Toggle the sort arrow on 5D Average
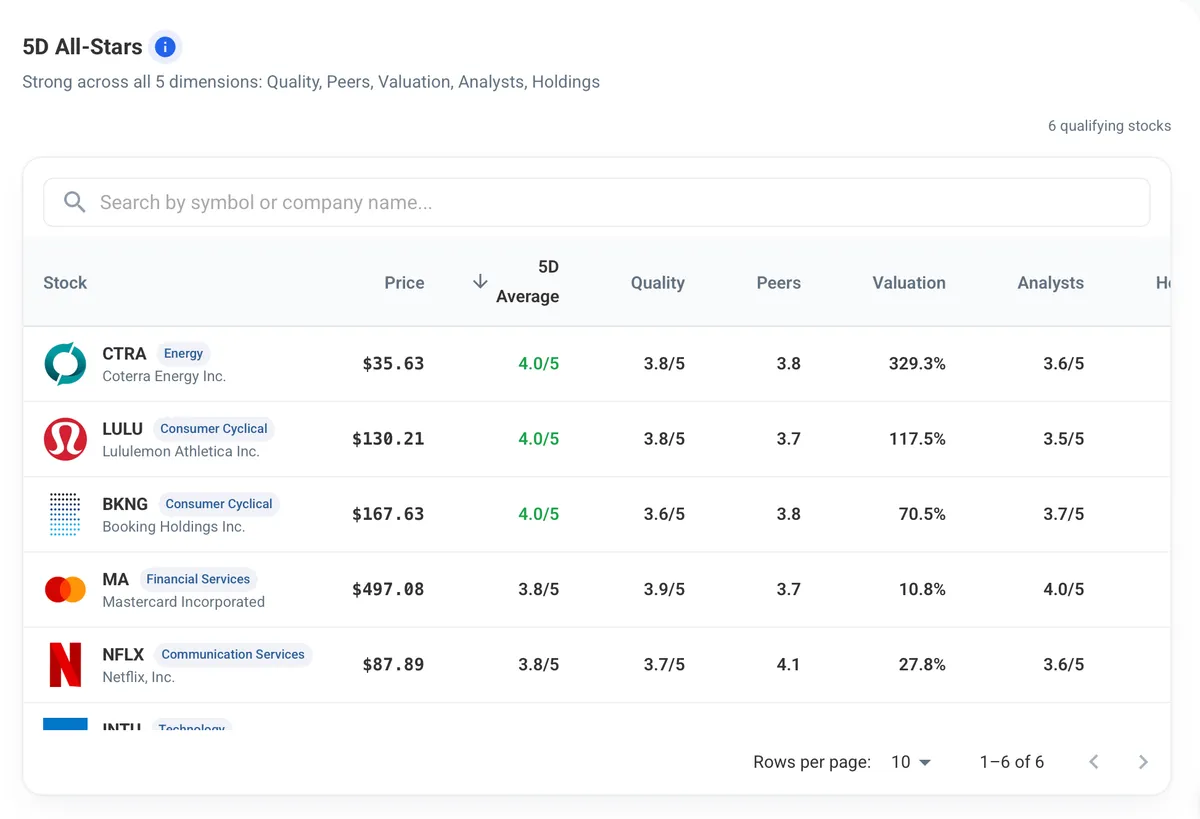Screen dimensions: 1200x819 coord(480,282)
